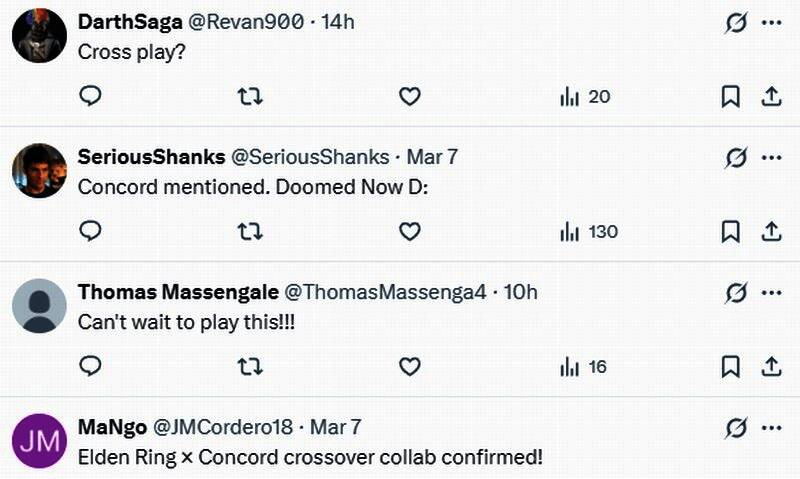Repost the "Concord mentioned" tweet

(250, 231)
